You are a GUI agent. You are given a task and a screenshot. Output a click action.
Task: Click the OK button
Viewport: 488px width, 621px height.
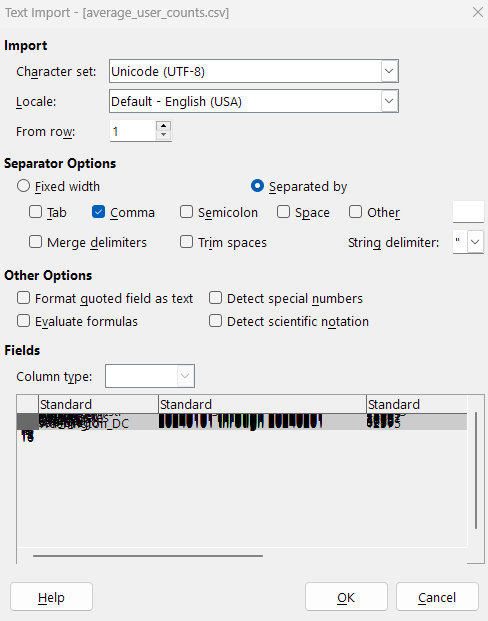tap(346, 597)
